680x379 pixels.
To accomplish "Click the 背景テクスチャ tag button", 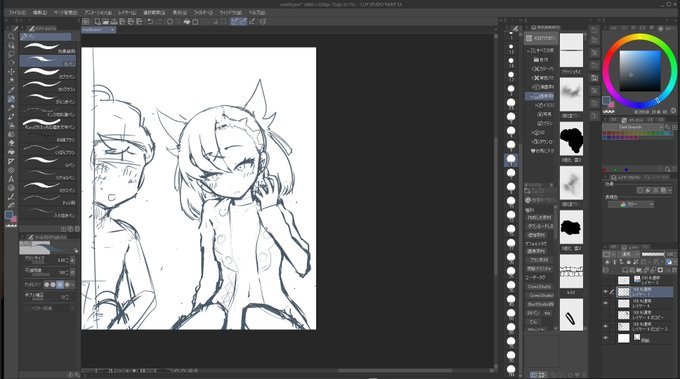I will point(540,268).
